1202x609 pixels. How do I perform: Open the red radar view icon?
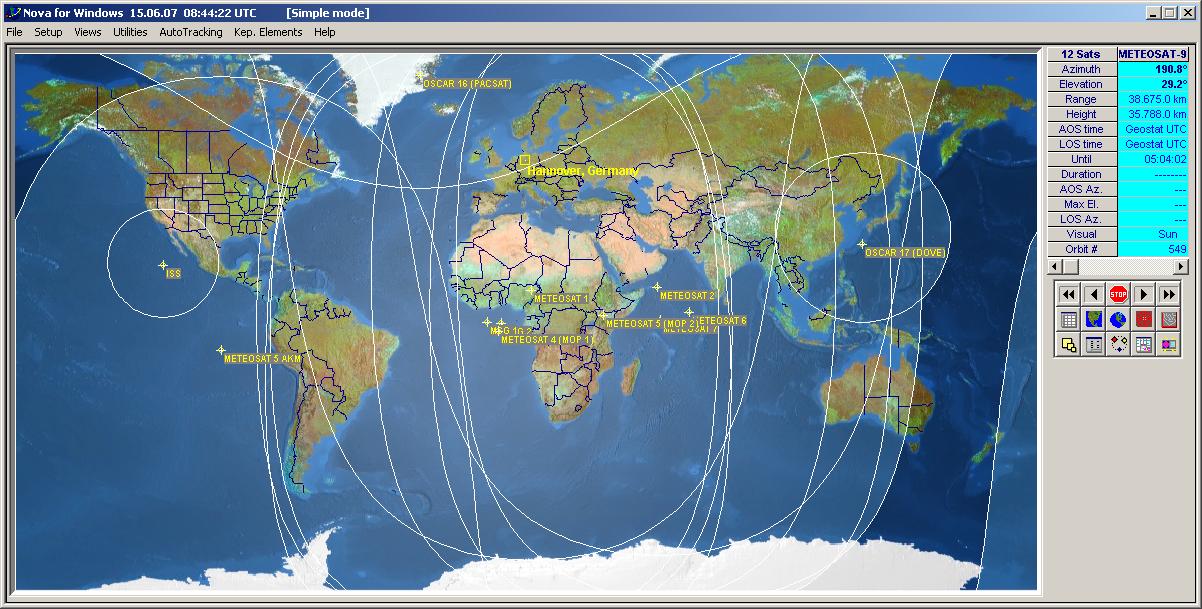pyautogui.click(x=1143, y=320)
